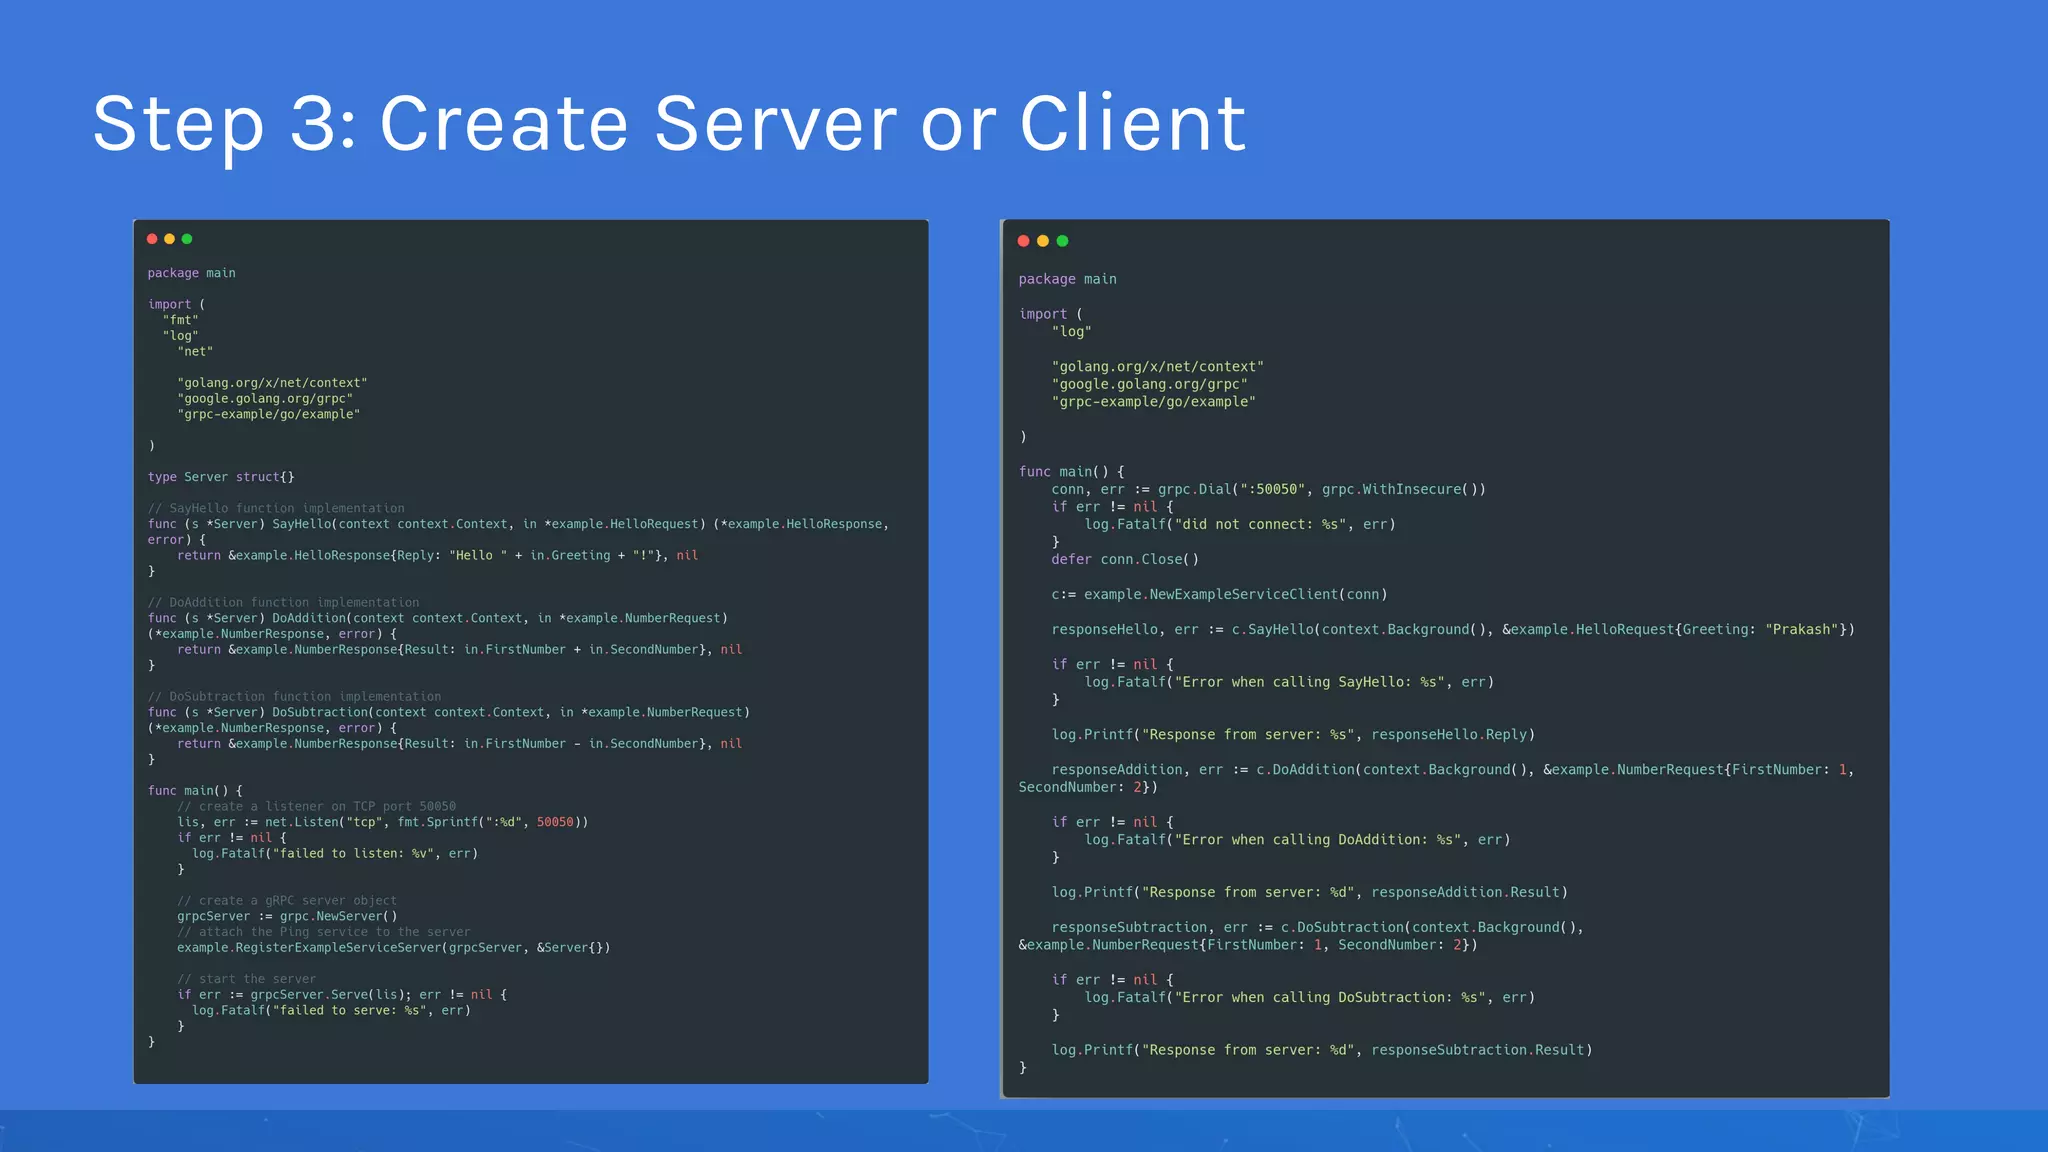Select the 'func (s *Server) DoAddition' signature line
Screen dimensions: 2048x1152
click(438, 618)
